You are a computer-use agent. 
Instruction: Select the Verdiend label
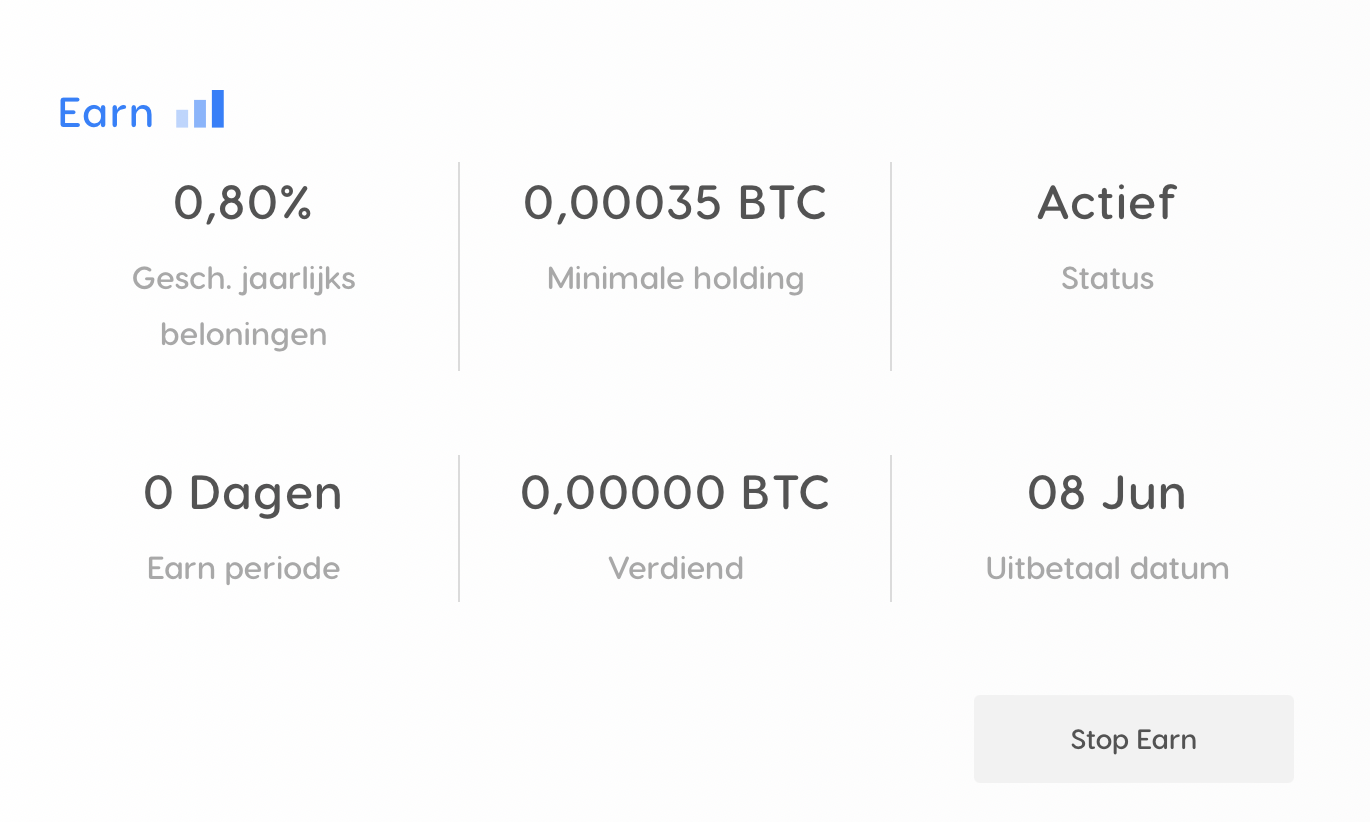[x=676, y=568]
